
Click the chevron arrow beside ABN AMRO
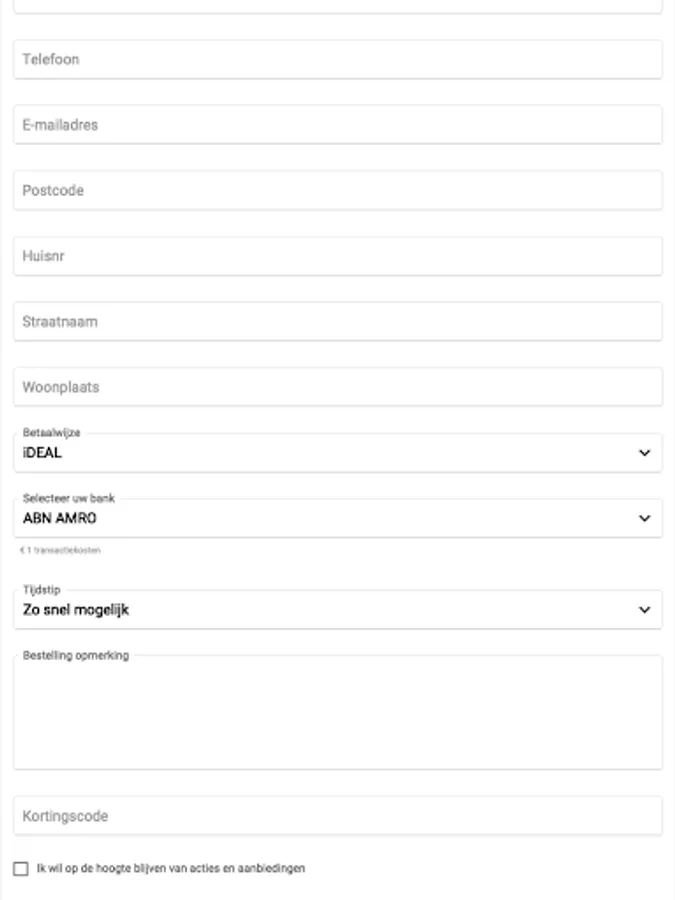point(644,518)
